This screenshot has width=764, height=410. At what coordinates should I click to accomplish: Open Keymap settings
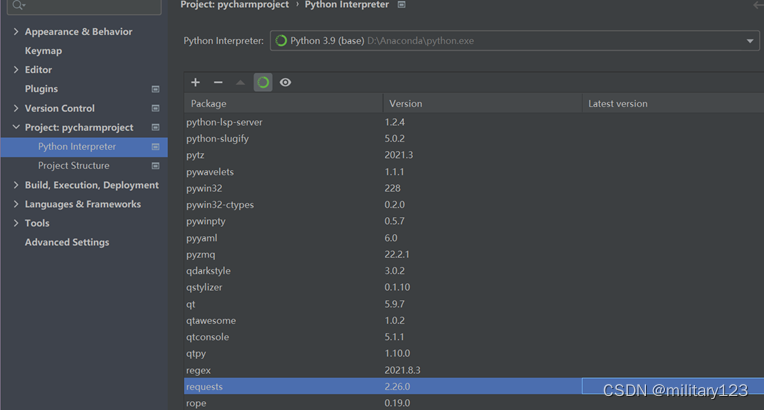(x=43, y=51)
